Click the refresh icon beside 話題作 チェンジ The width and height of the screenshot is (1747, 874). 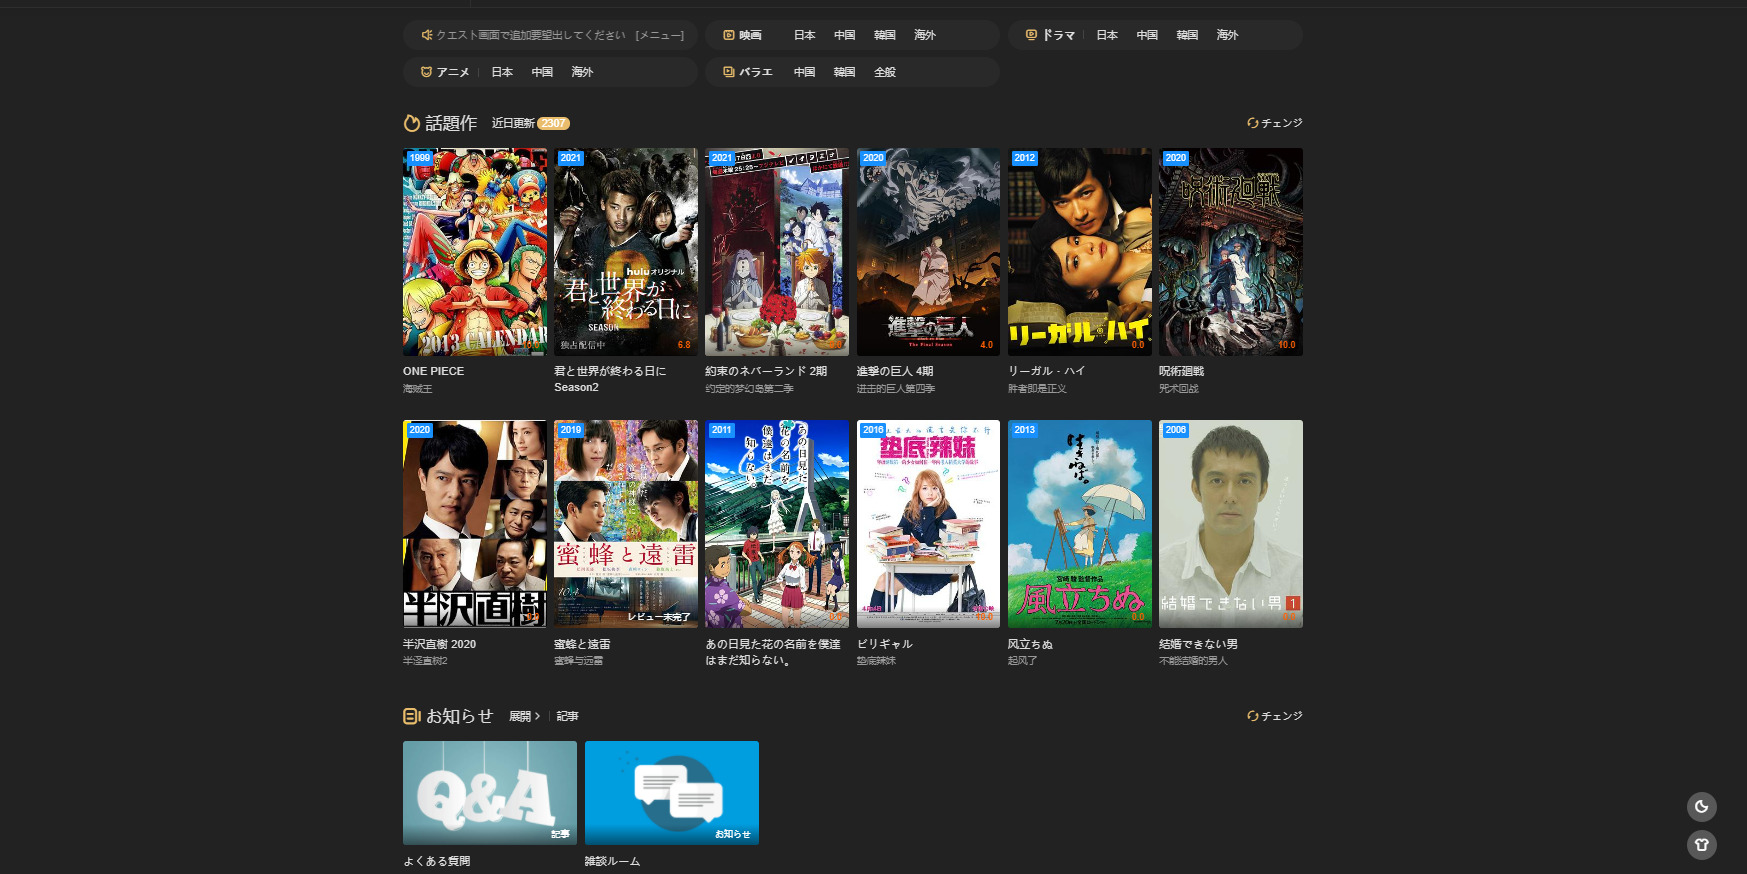[1252, 123]
